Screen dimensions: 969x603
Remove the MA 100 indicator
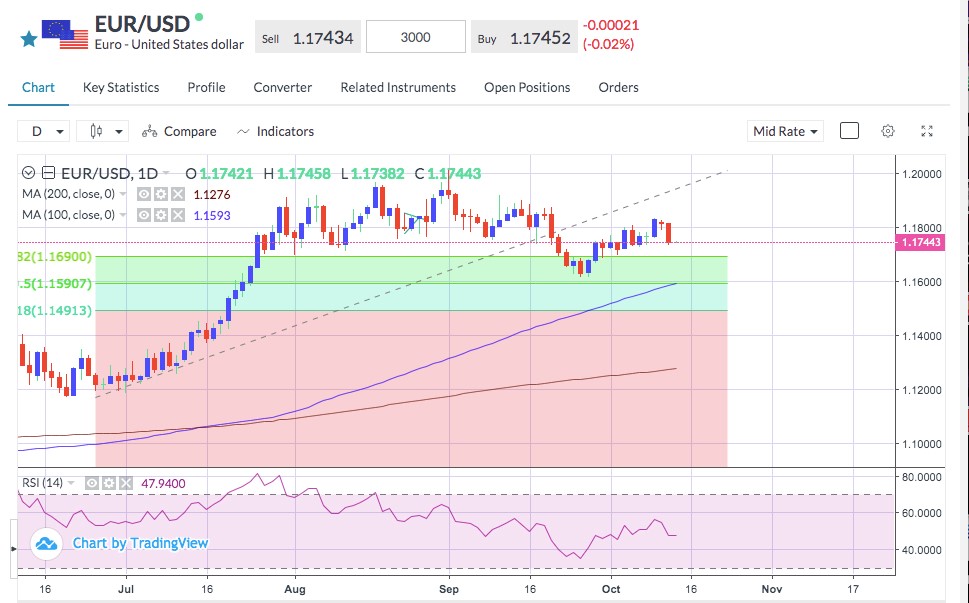(178, 215)
